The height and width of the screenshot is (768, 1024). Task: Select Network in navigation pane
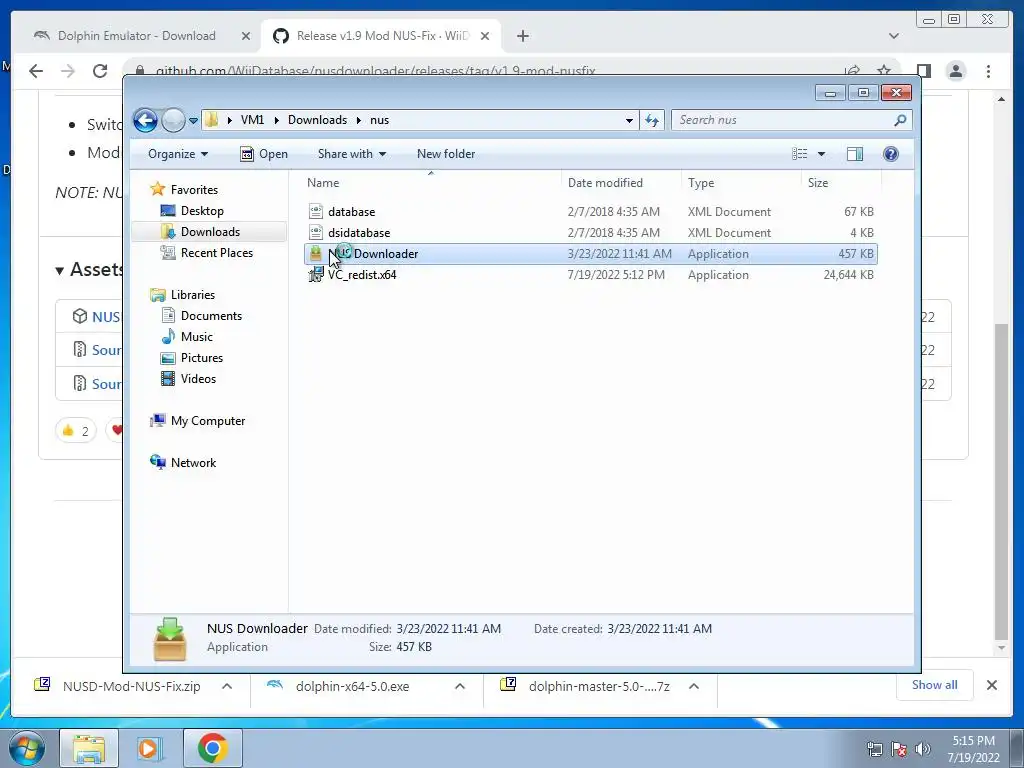tap(193, 462)
